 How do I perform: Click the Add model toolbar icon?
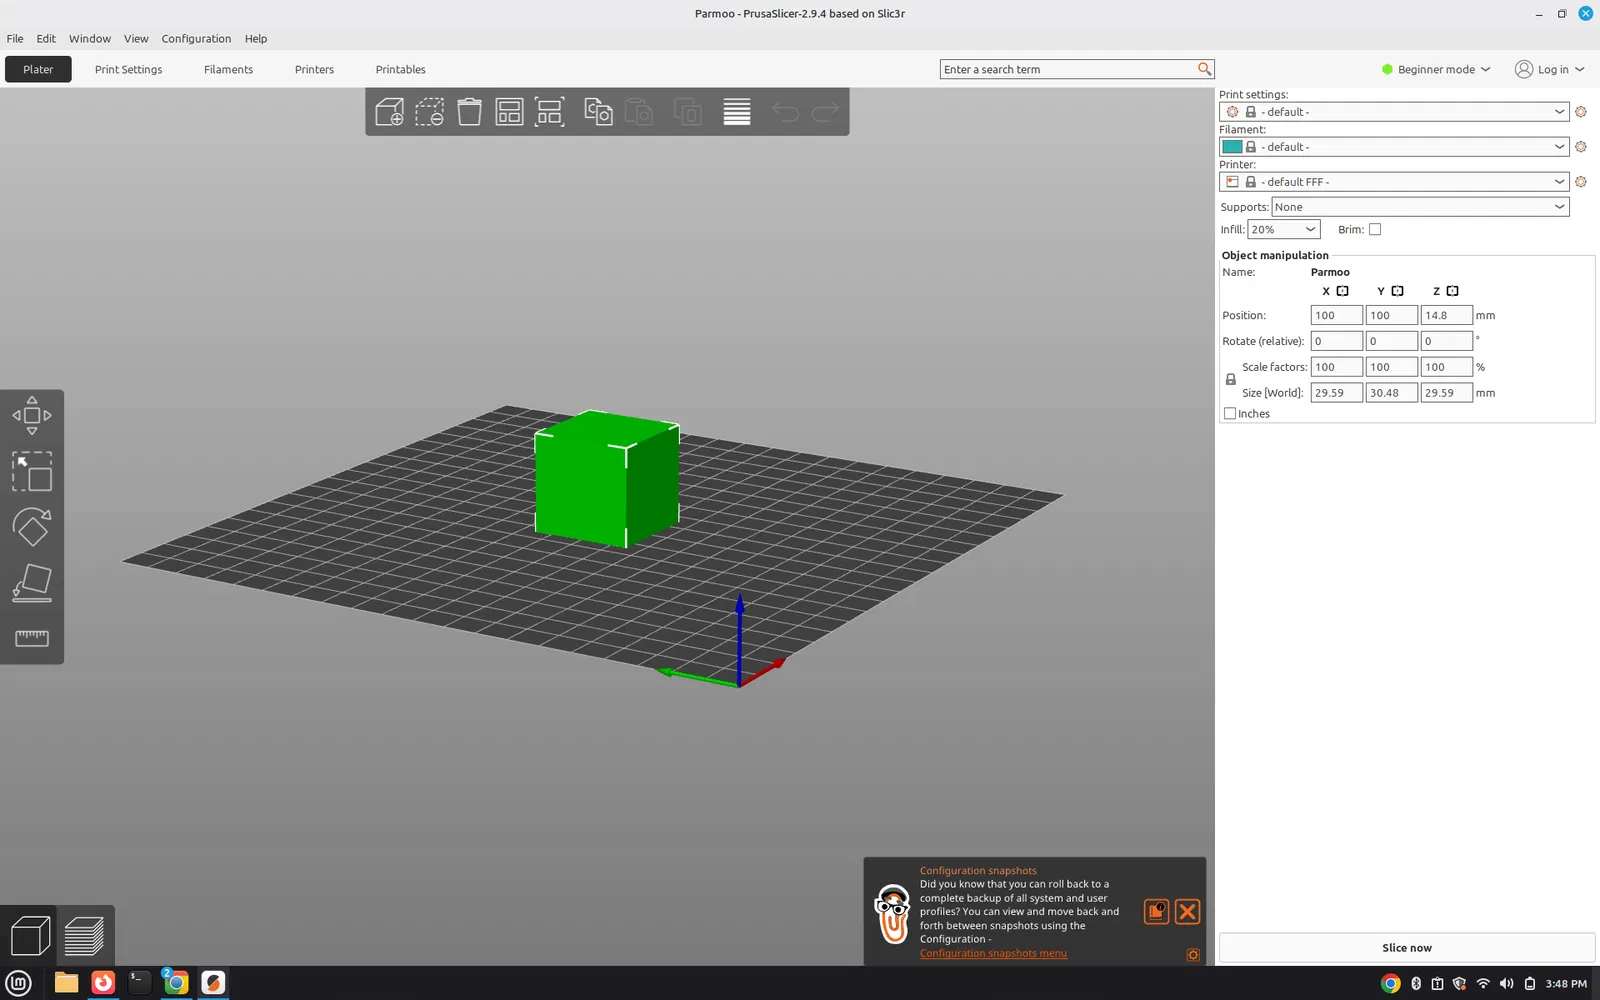pos(389,111)
